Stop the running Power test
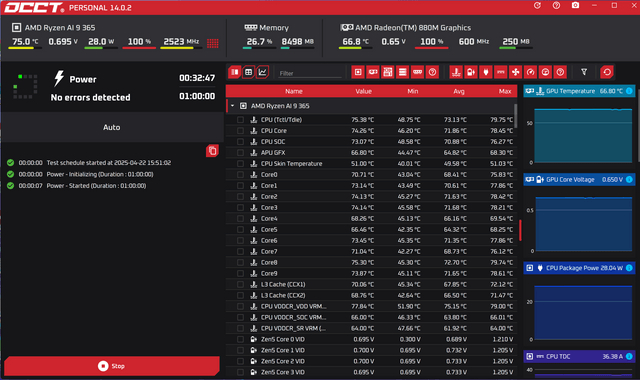Screen dimensions: 640x380 112,366
